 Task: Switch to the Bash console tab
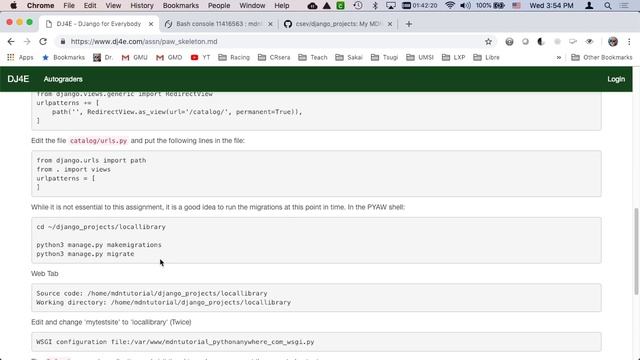(x=218, y=24)
